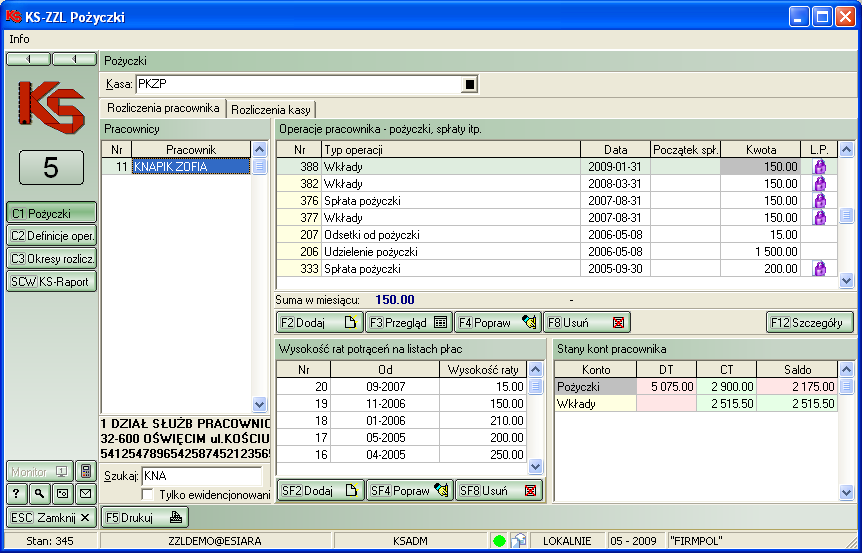Click the purple lock icon in row 333
This screenshot has height=553, width=862.
point(819,268)
